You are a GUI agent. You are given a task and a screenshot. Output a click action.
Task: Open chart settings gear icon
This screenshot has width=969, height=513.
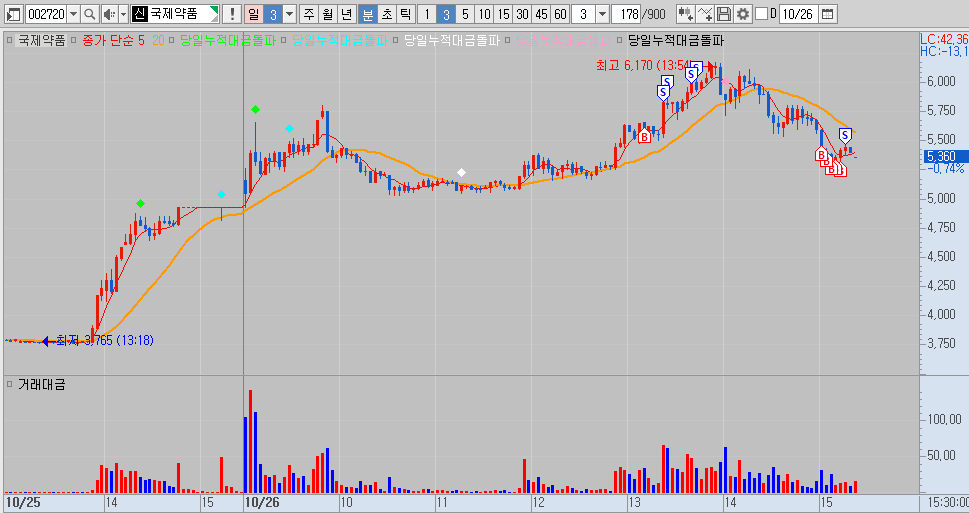tap(743, 14)
